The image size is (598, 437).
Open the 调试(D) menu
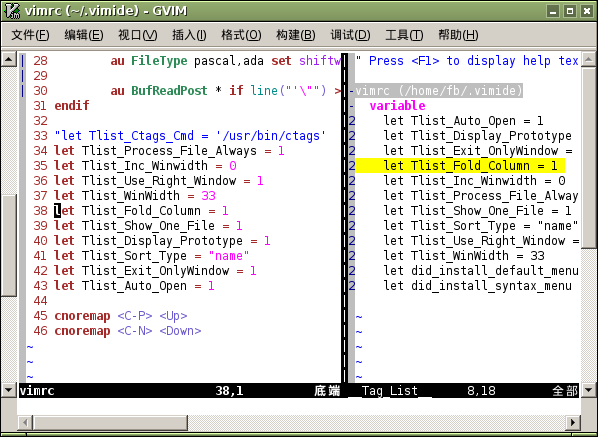point(350,35)
